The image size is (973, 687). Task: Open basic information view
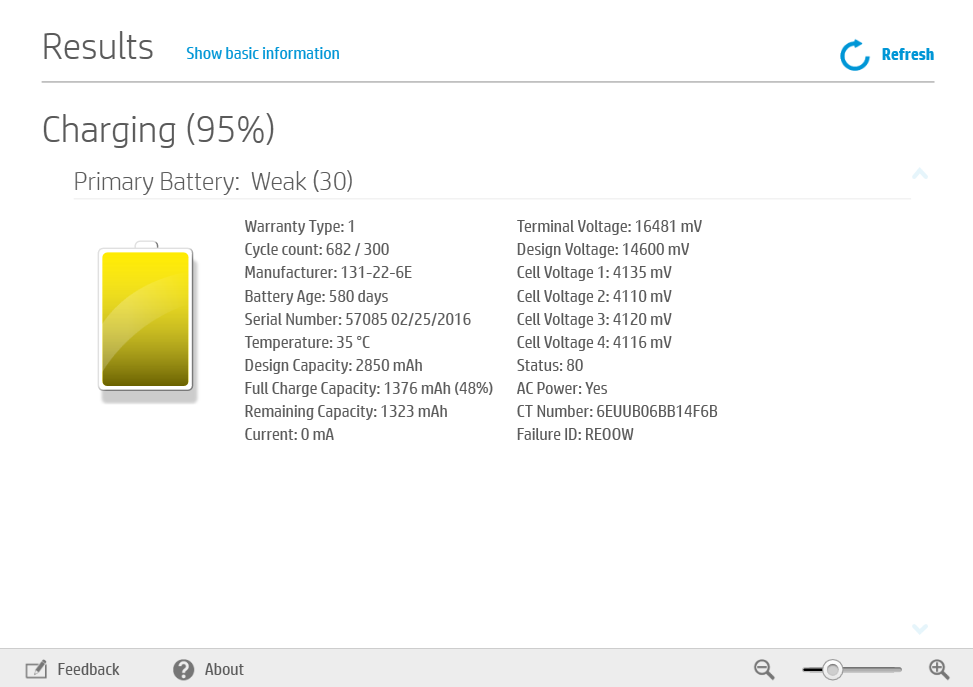click(x=263, y=53)
